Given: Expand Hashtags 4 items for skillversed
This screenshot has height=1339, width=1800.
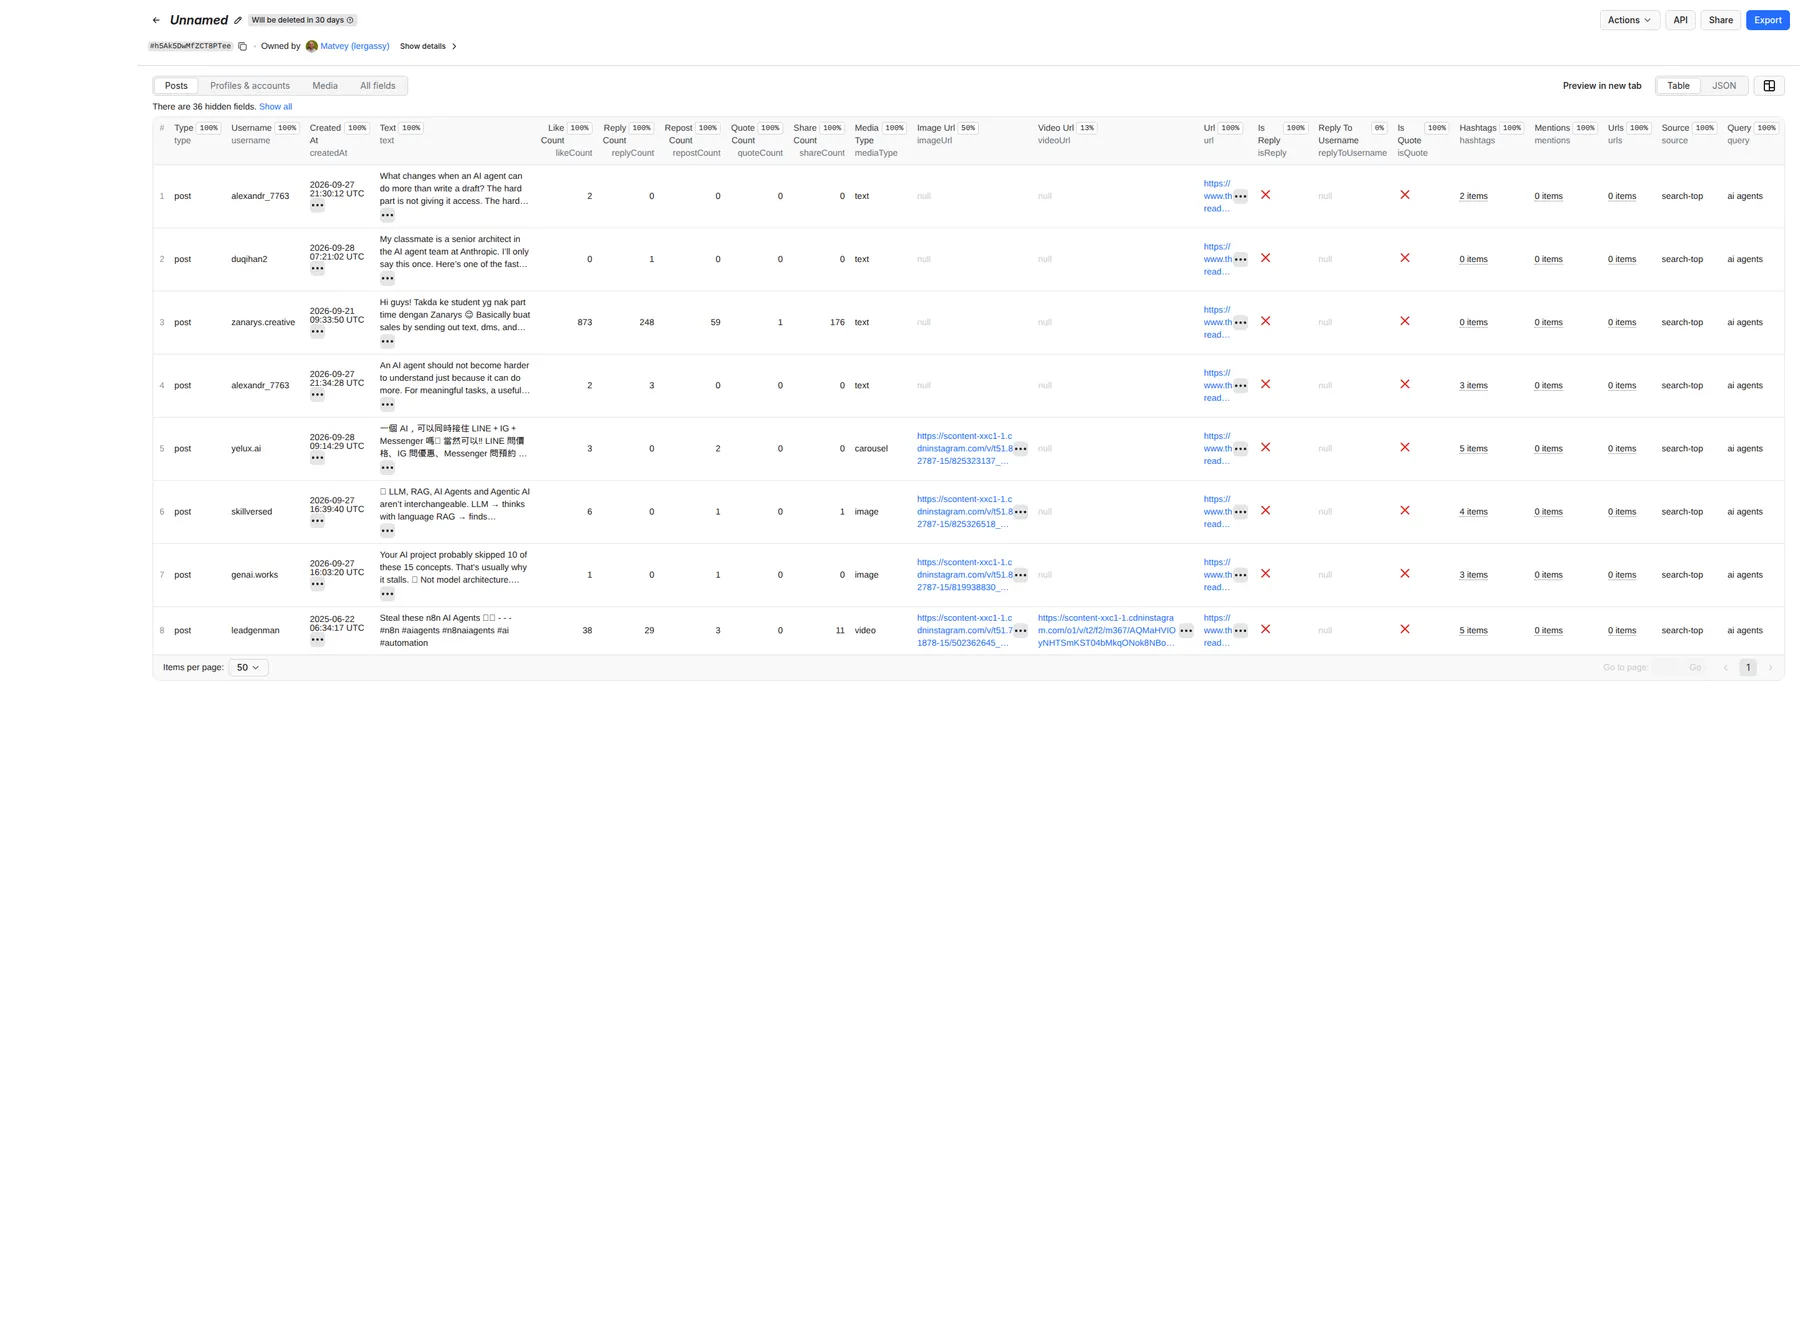Looking at the screenshot, I should [x=1473, y=512].
